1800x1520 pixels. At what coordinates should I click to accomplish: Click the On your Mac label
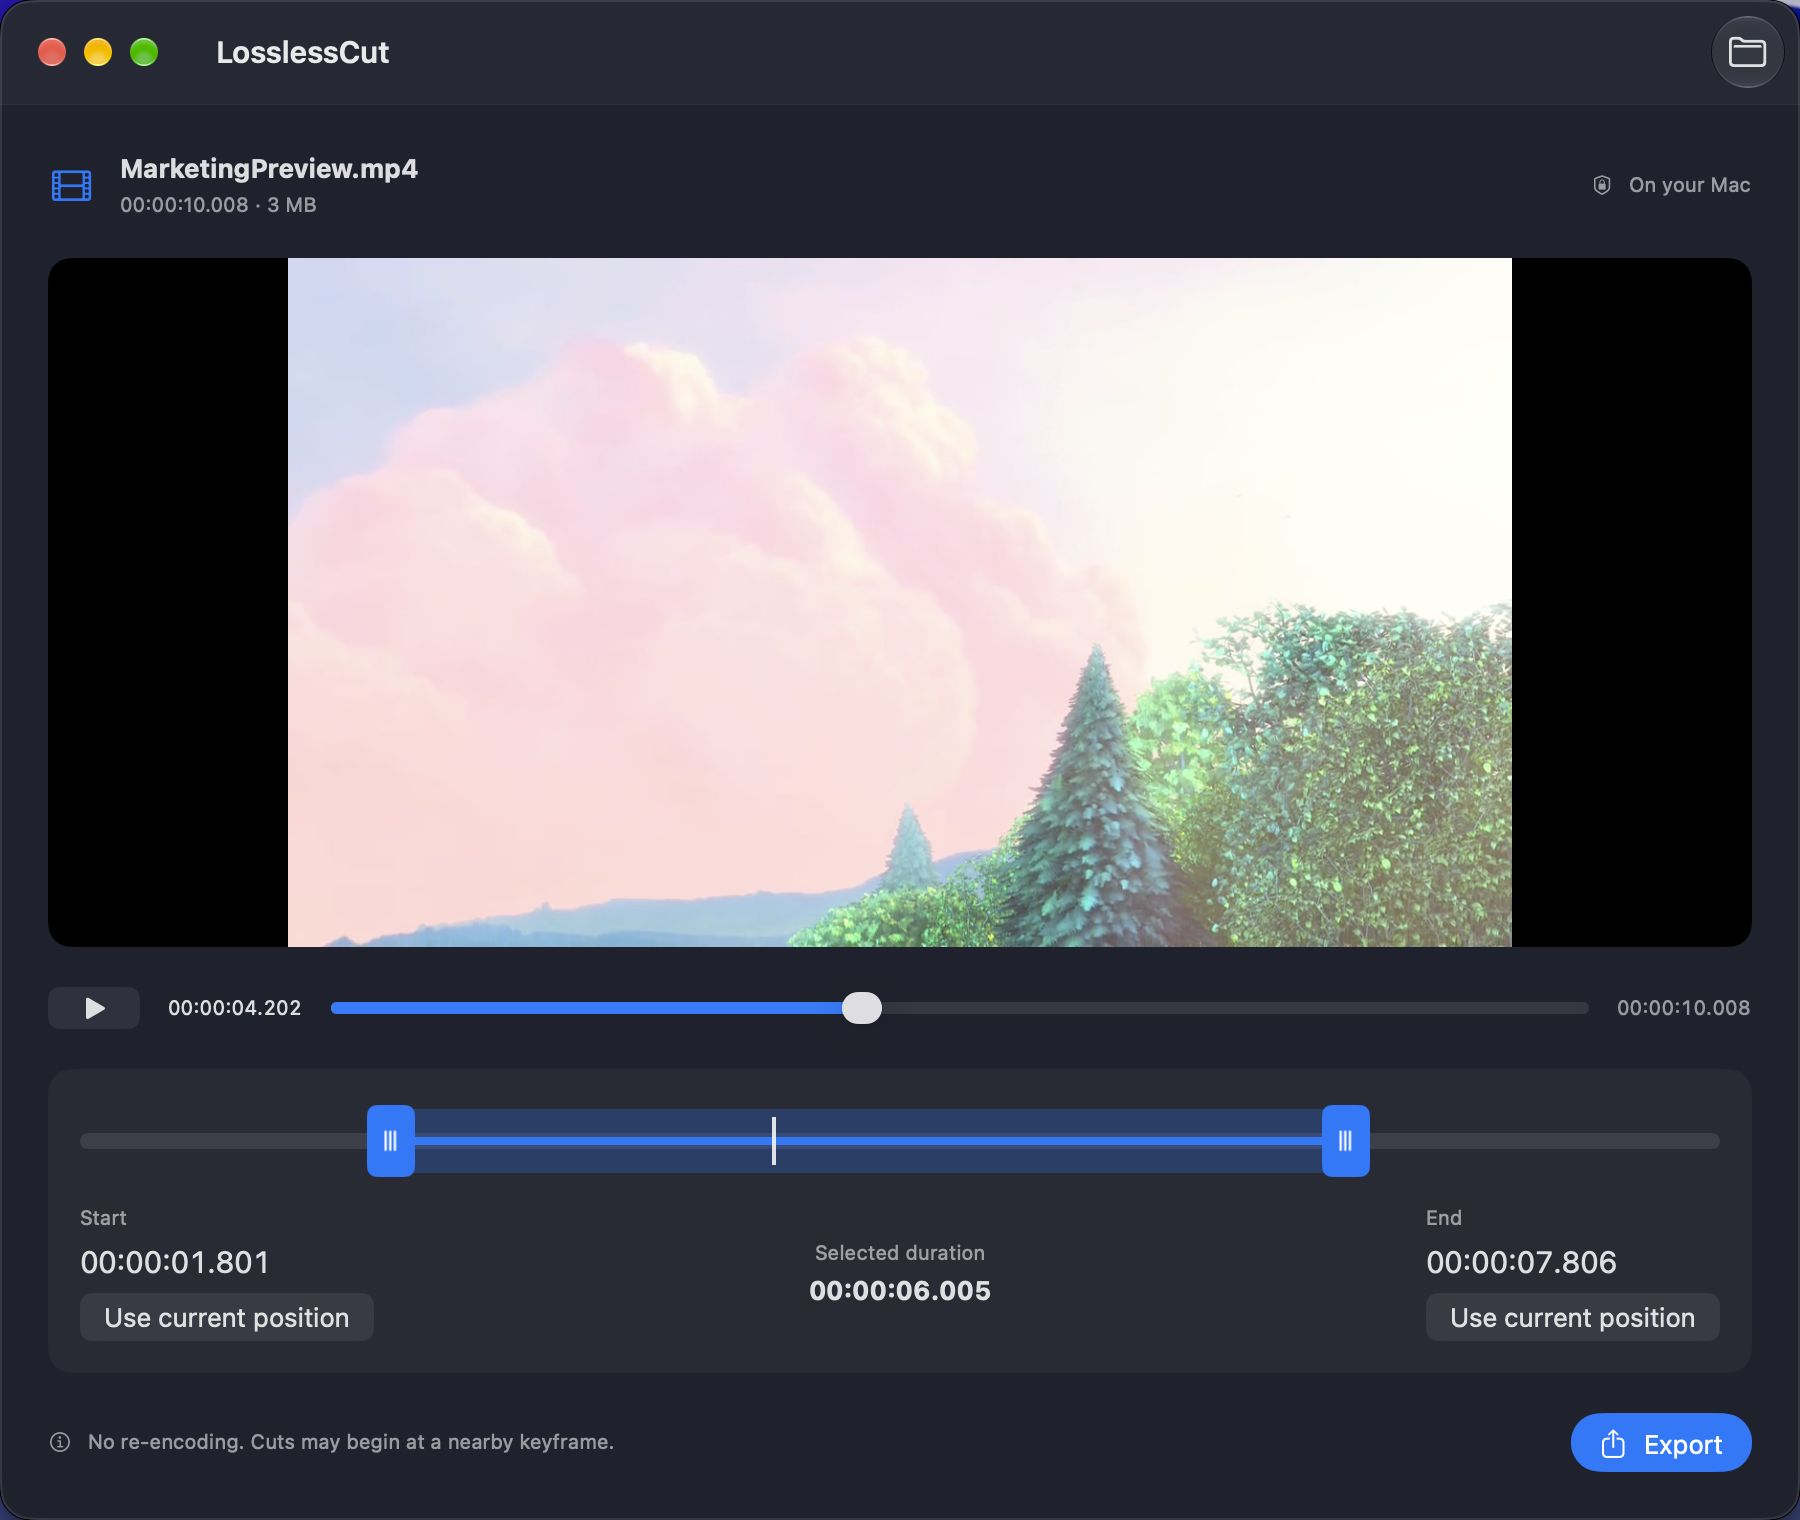coord(1690,185)
